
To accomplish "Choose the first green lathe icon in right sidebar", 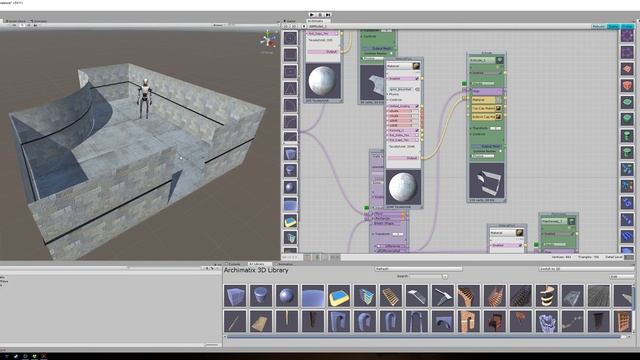I will click(627, 102).
